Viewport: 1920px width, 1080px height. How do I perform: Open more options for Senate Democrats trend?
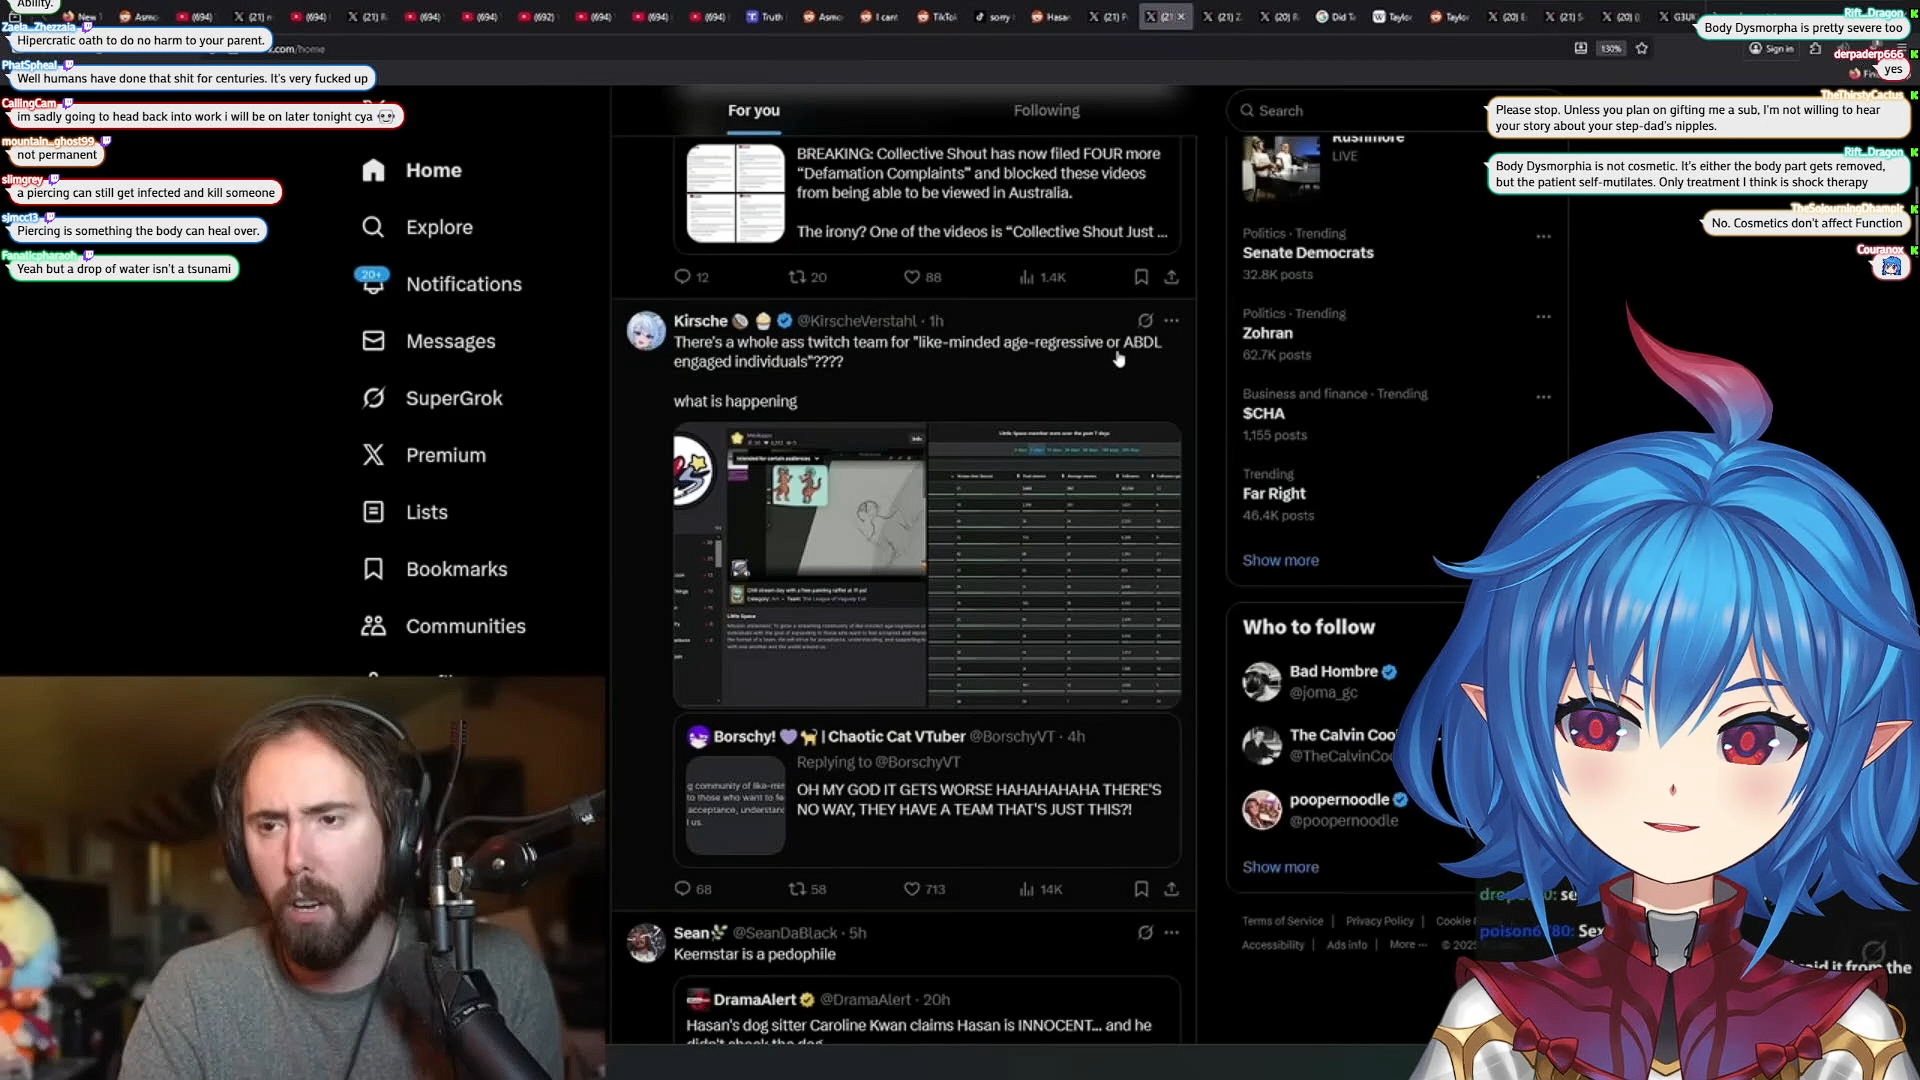(1543, 237)
